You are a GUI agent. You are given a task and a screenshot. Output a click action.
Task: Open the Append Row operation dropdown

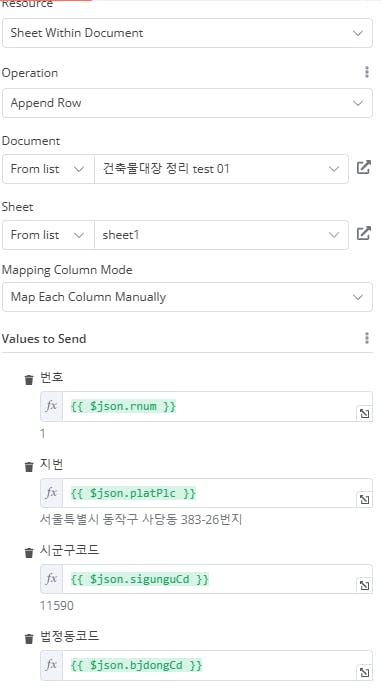pos(187,103)
